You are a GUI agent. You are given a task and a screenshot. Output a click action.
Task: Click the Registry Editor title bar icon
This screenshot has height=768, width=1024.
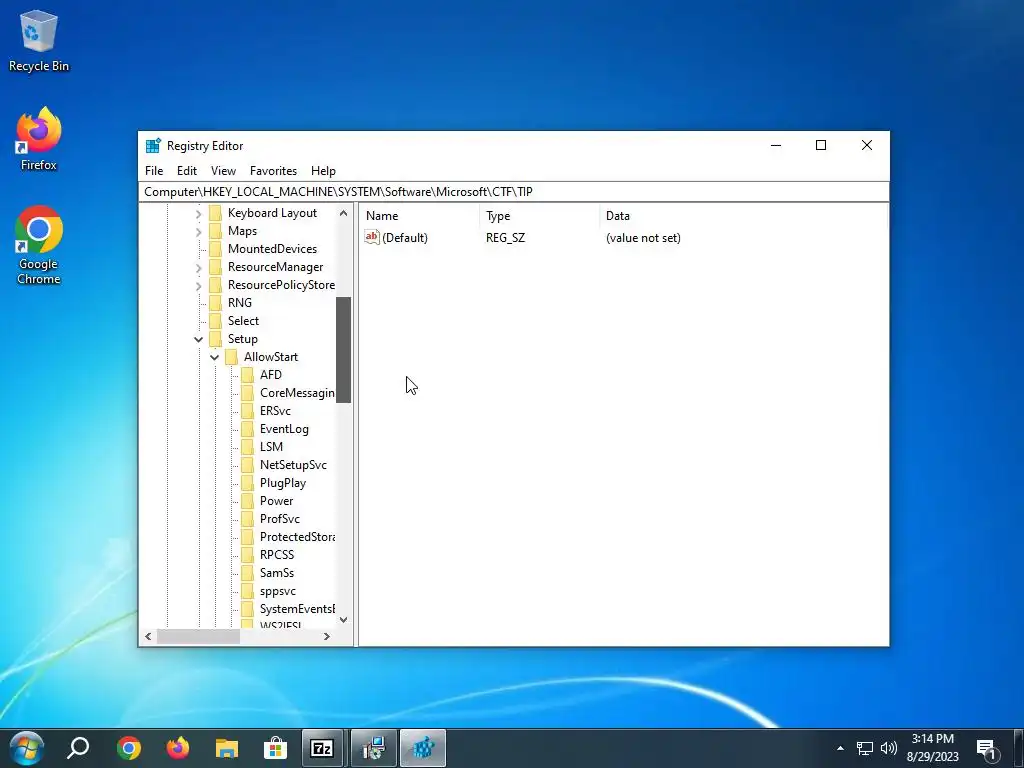153,146
